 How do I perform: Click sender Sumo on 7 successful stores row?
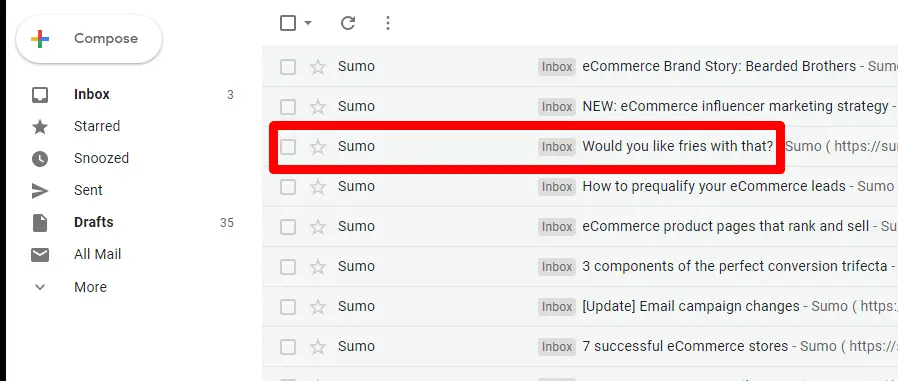click(356, 347)
